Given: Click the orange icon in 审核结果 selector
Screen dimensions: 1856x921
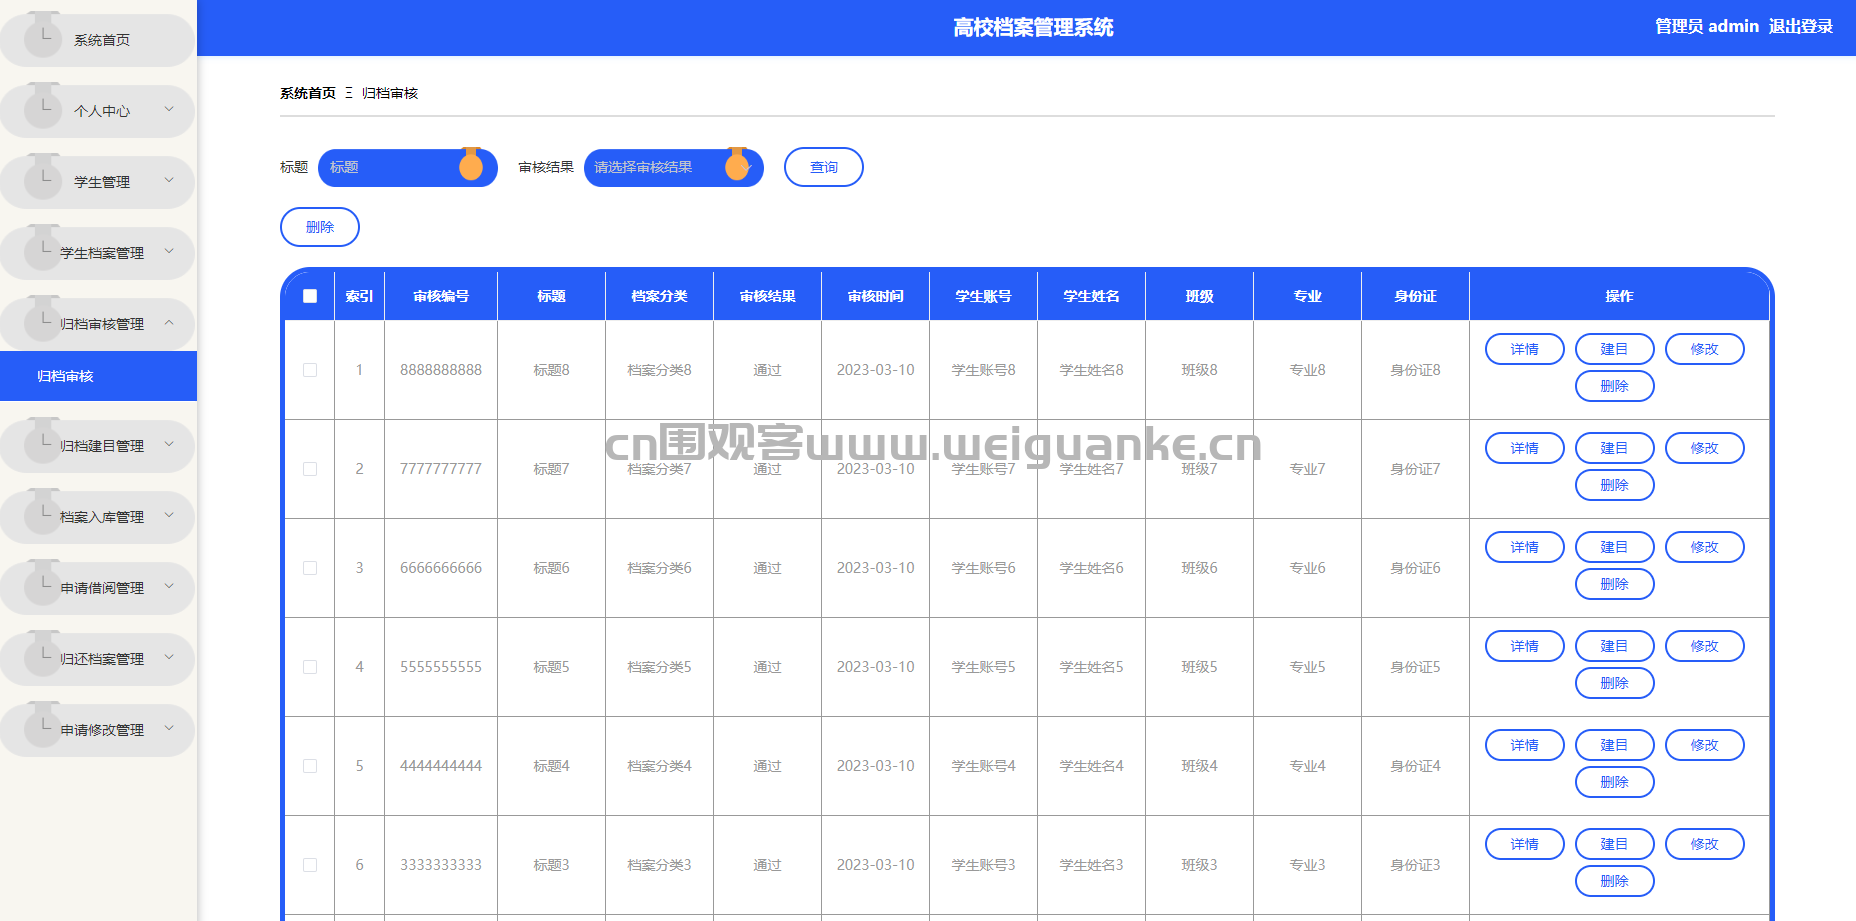Looking at the screenshot, I should [737, 166].
